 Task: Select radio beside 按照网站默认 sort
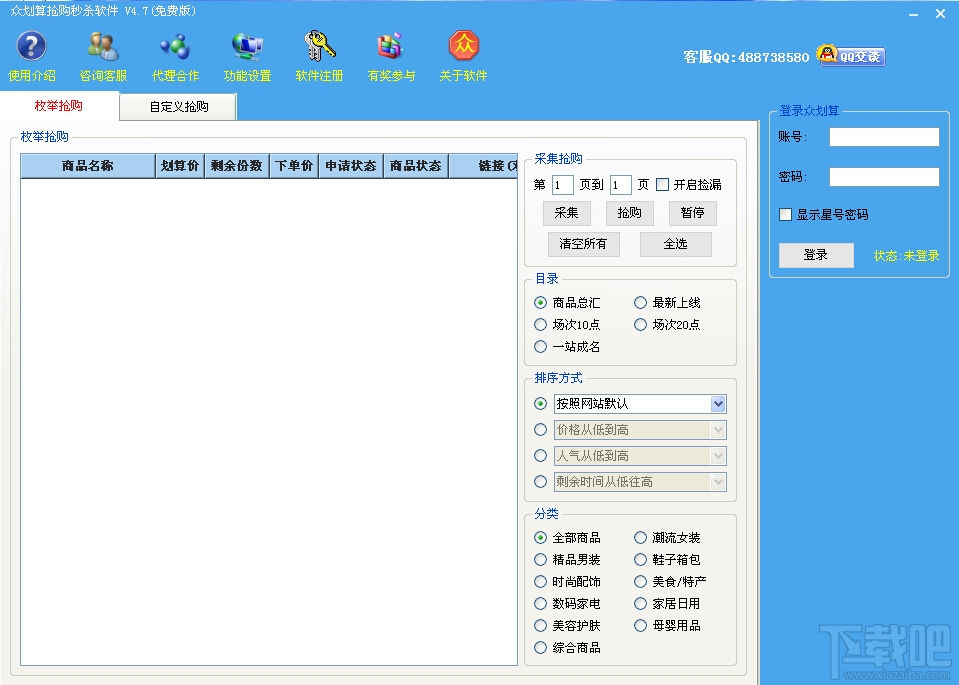coord(540,404)
